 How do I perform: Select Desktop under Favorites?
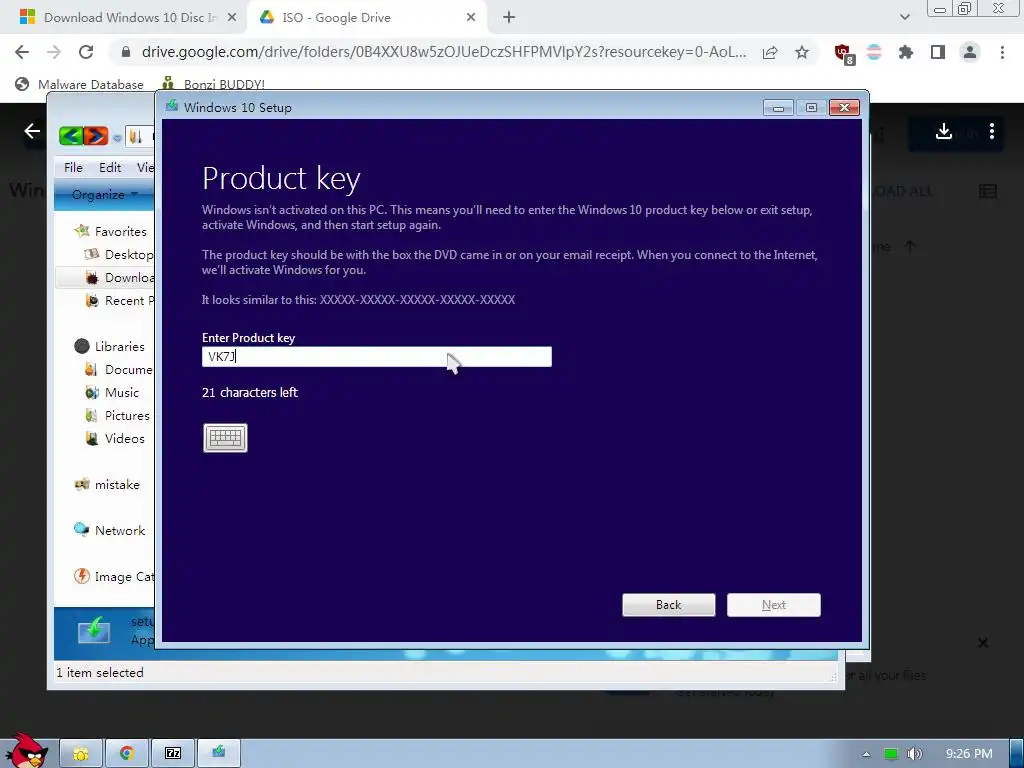(120, 254)
